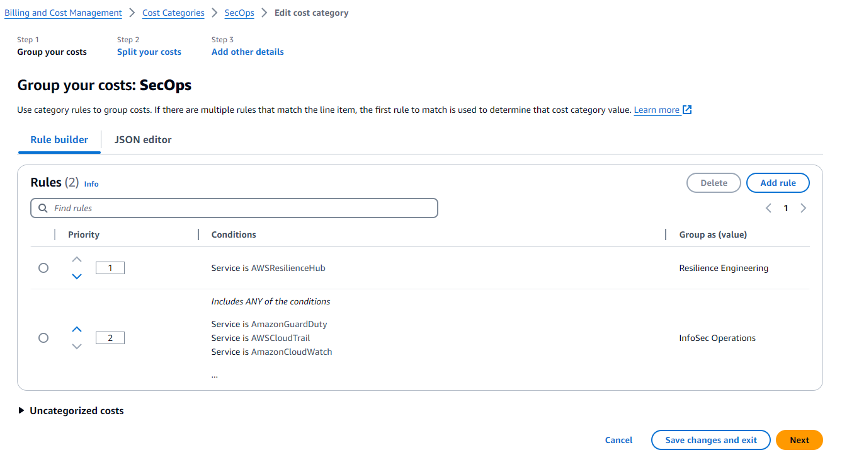Focus the Find rules search field

tap(240, 208)
